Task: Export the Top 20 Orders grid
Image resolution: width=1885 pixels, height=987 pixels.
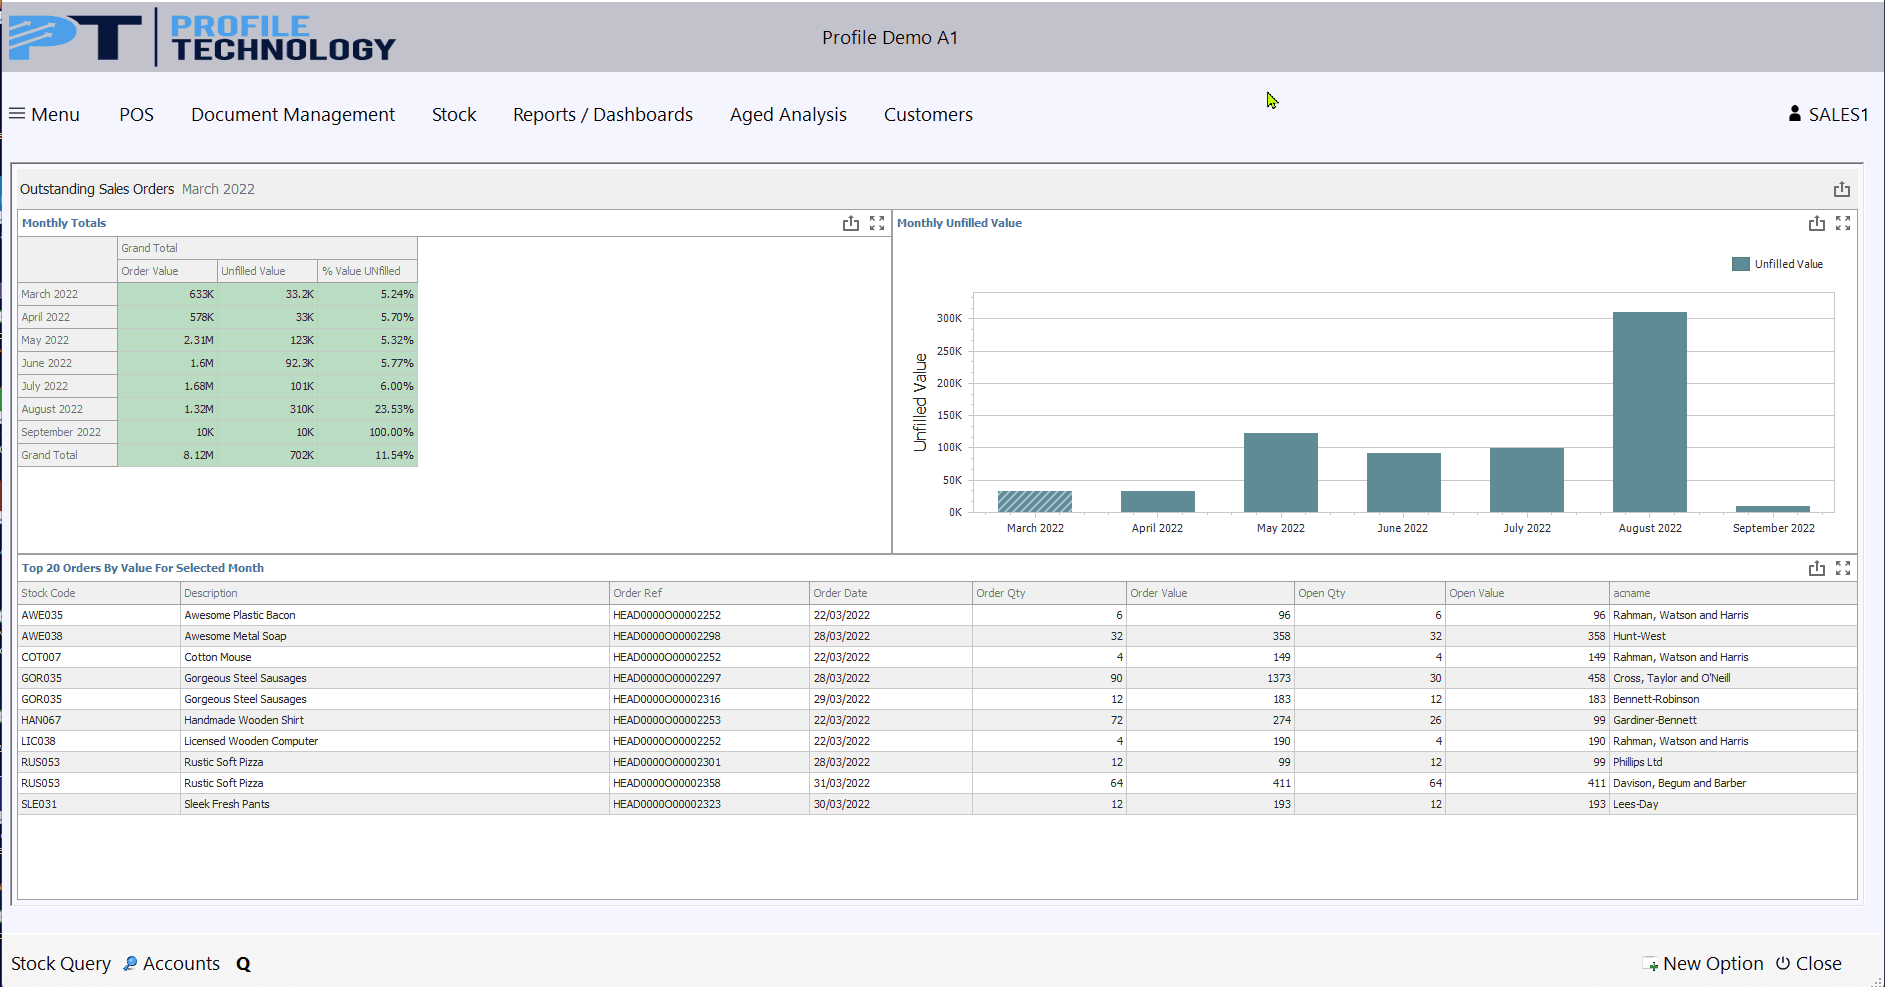Action: coord(1817,568)
